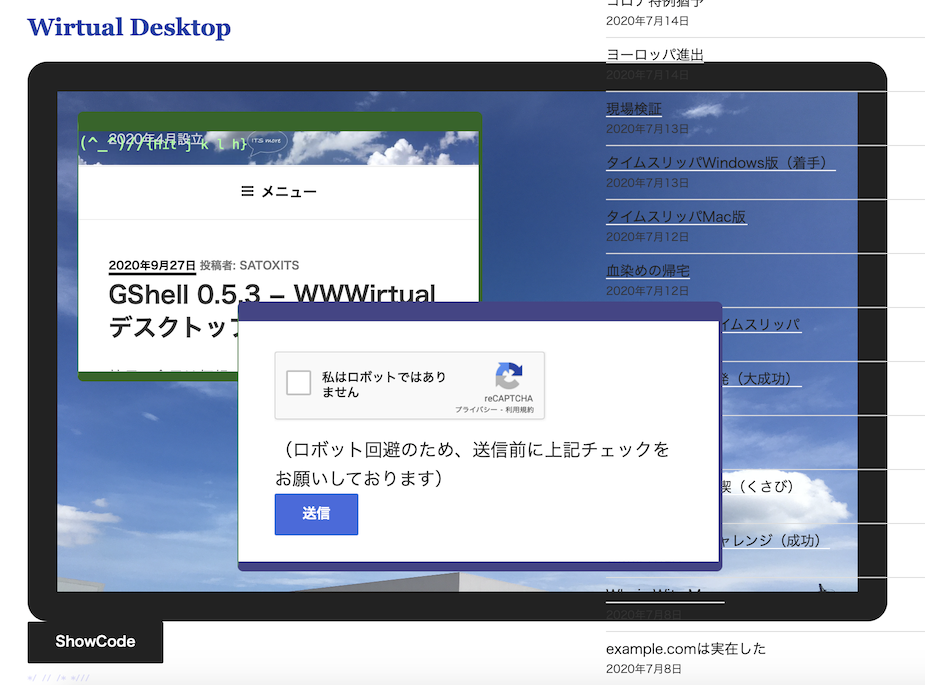Open the 現場検証 post link

pos(633,109)
